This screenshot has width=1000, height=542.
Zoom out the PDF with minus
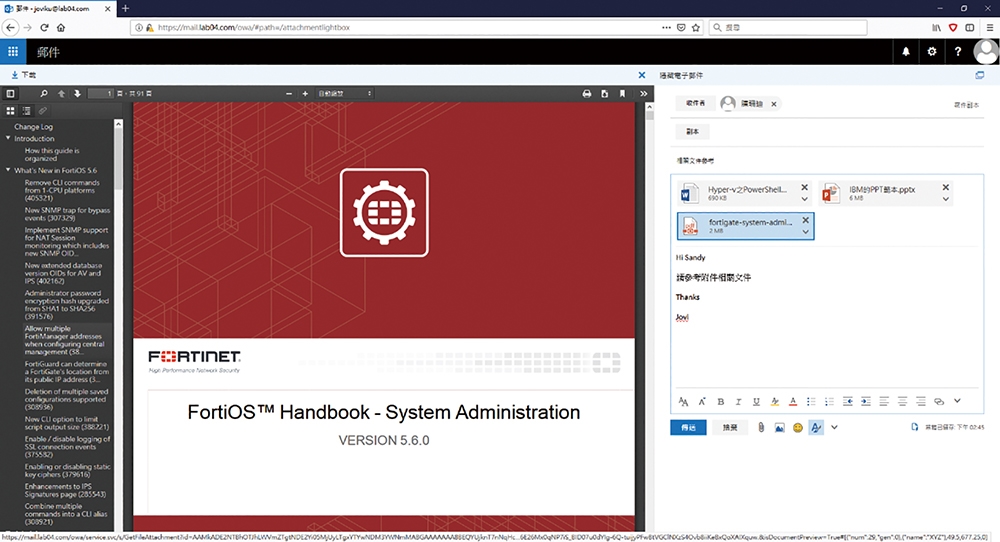tap(289, 94)
